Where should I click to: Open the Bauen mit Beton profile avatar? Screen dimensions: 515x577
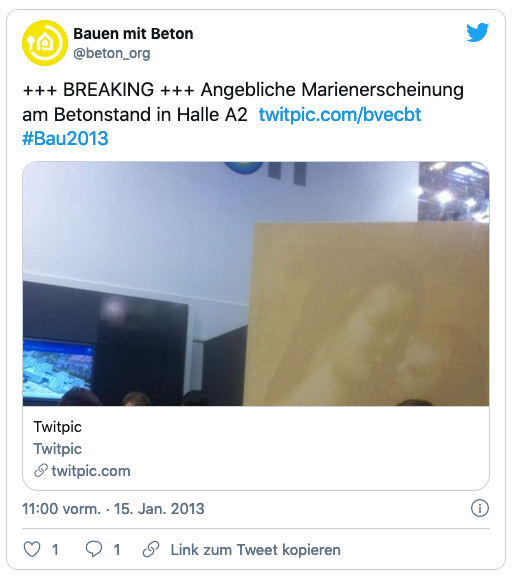click(45, 43)
